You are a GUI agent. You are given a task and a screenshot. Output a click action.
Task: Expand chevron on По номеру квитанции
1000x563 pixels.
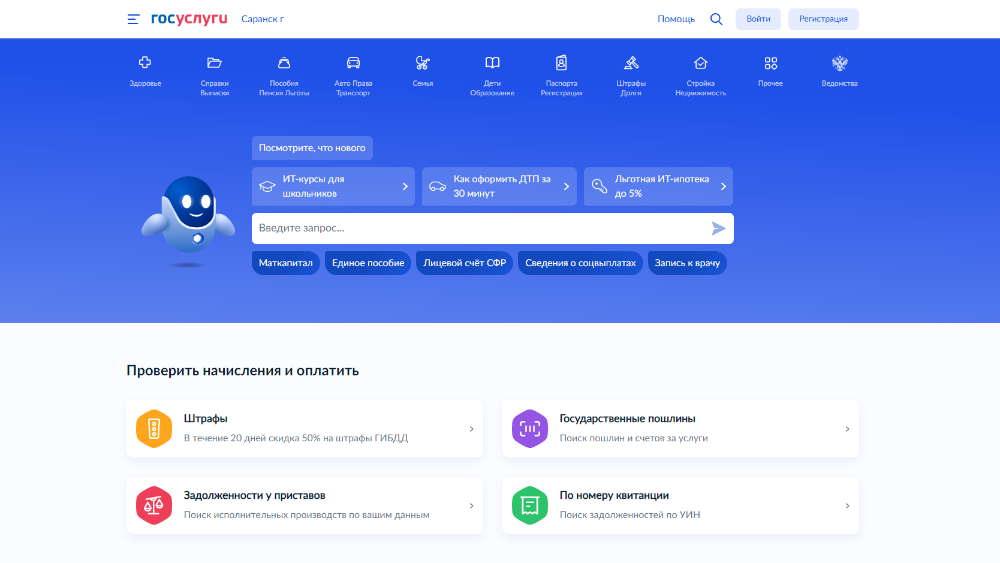(847, 506)
